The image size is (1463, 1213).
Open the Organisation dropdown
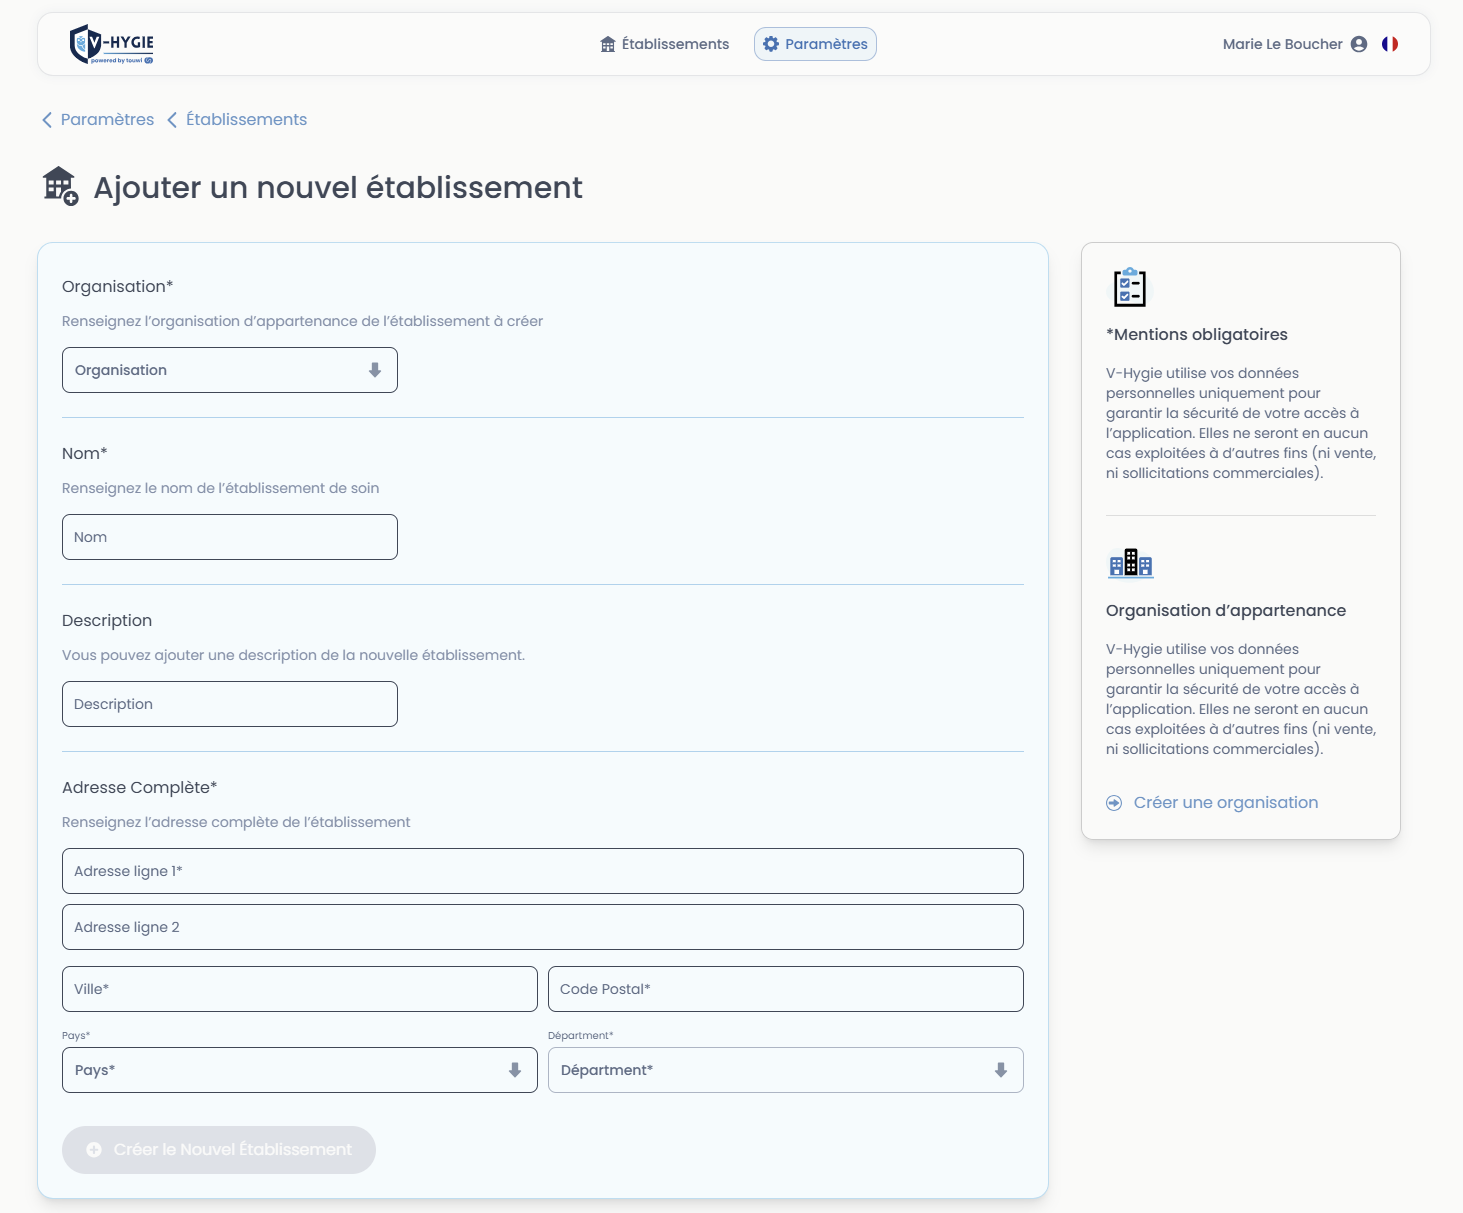tap(230, 370)
